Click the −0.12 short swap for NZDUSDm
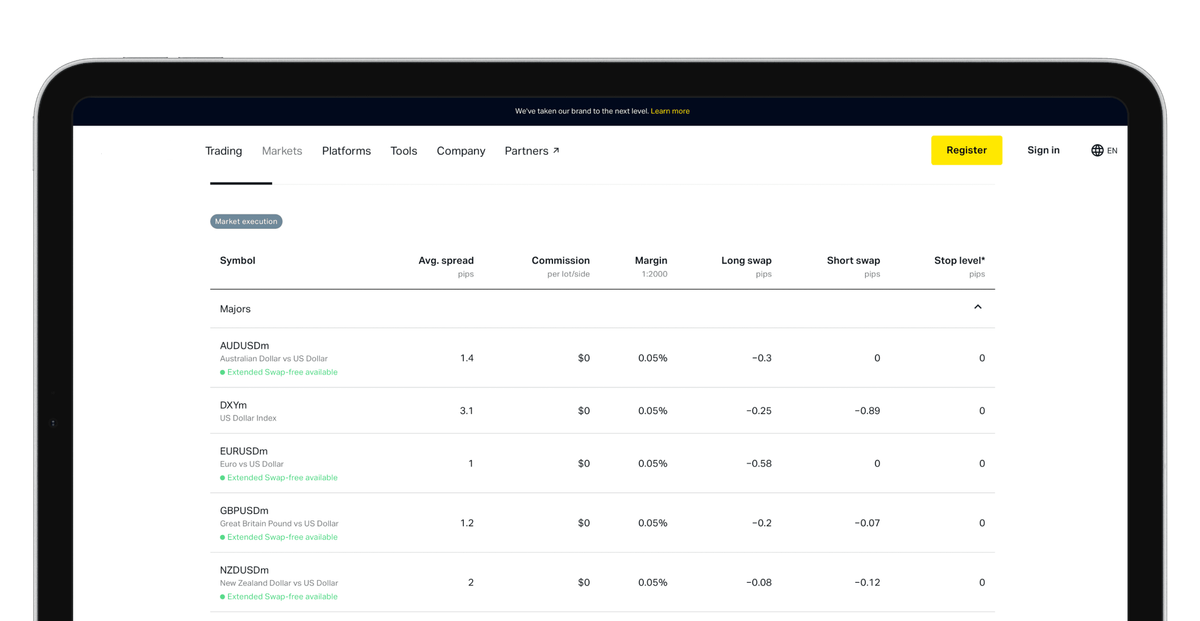1200x621 pixels. 866,583
